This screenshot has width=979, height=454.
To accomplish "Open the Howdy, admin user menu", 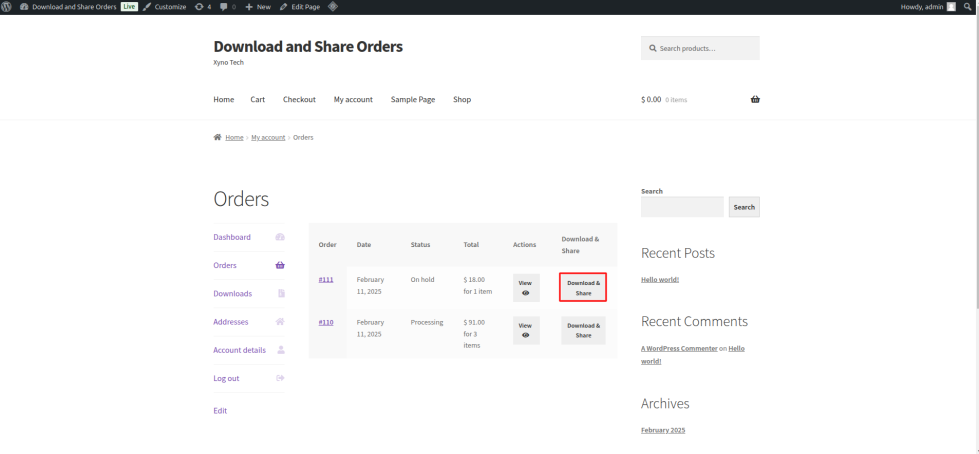I will (927, 6).
